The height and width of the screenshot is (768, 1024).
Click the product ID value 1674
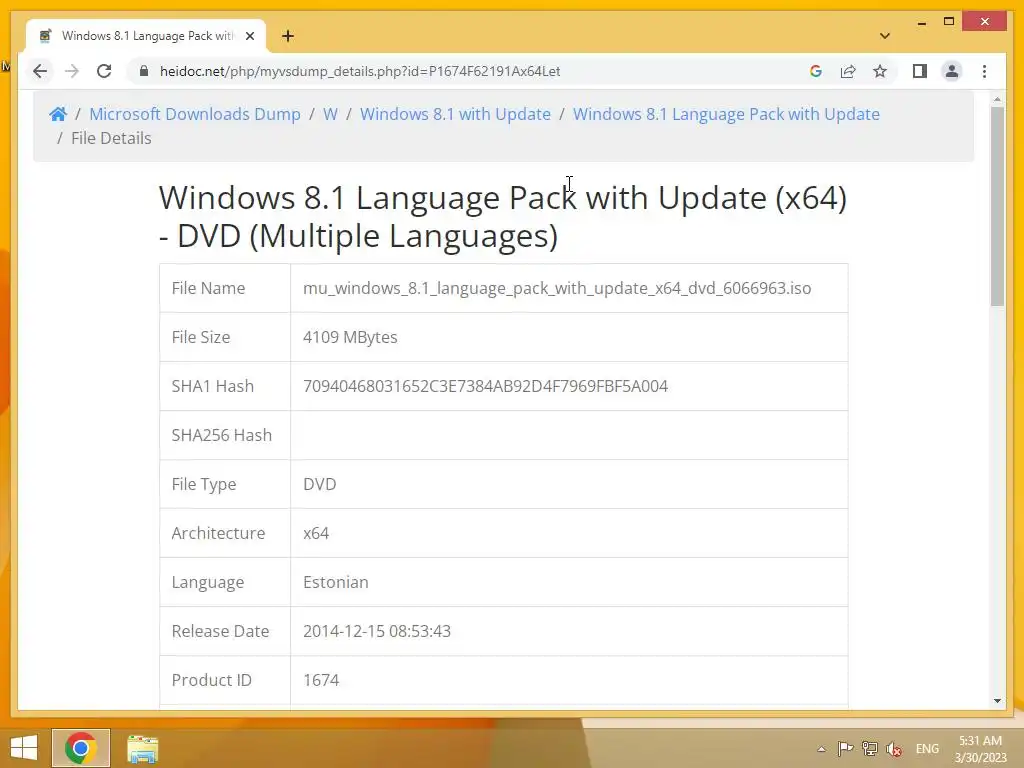[321, 680]
